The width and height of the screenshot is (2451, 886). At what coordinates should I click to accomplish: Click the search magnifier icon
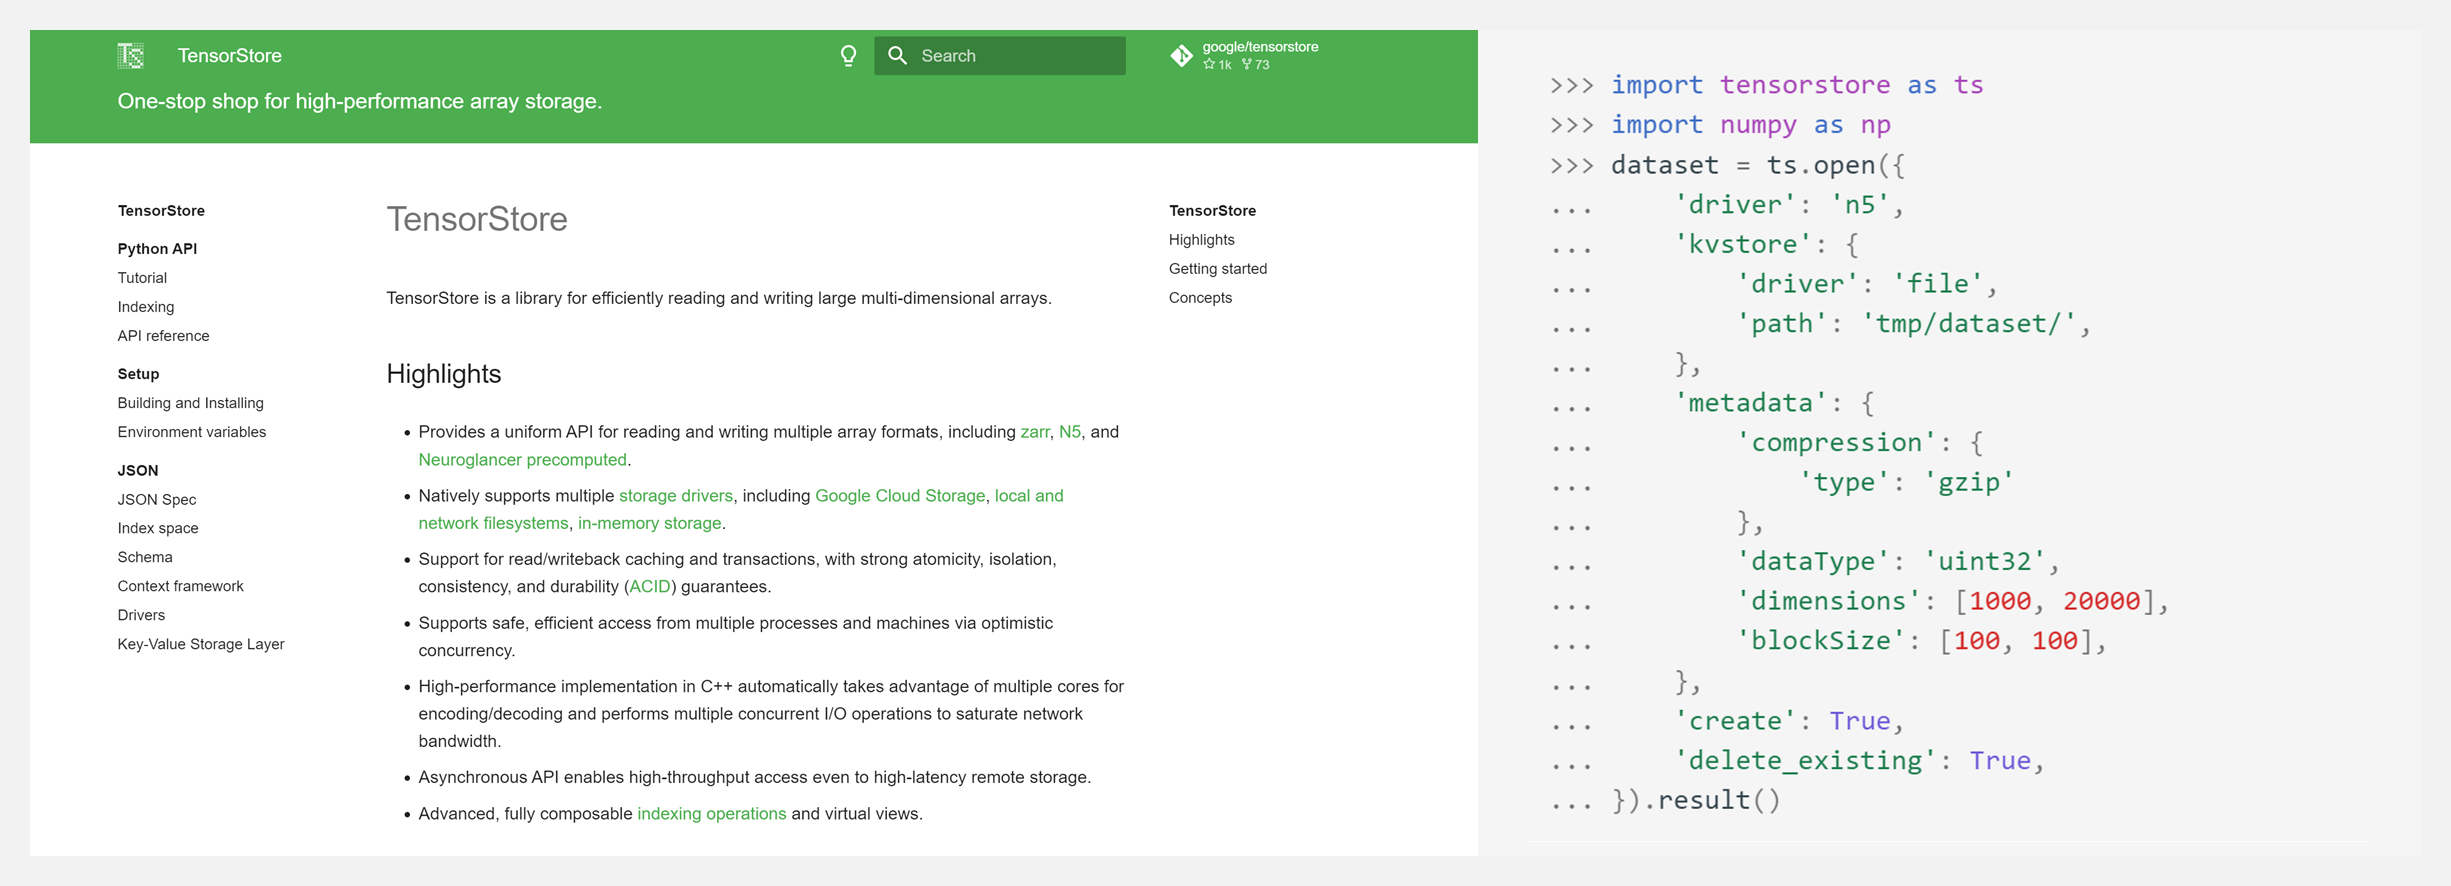click(x=898, y=56)
